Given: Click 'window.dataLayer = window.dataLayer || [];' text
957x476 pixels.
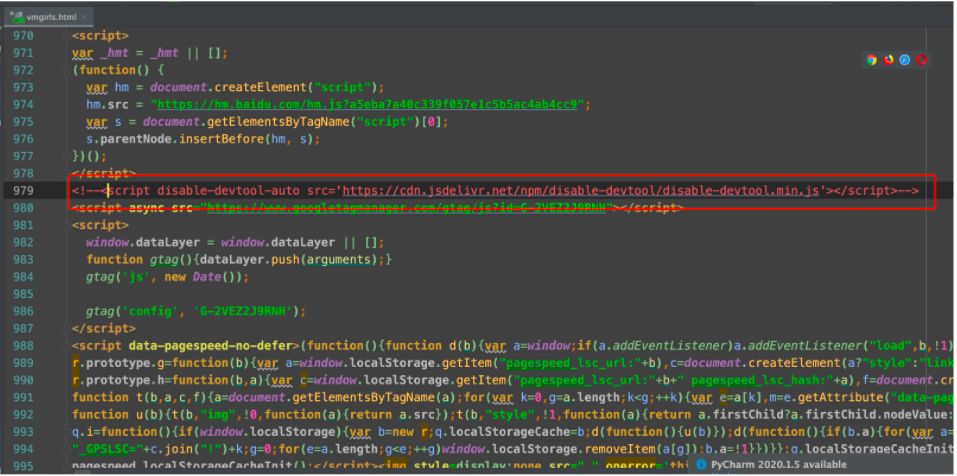Looking at the screenshot, I should coord(235,242).
